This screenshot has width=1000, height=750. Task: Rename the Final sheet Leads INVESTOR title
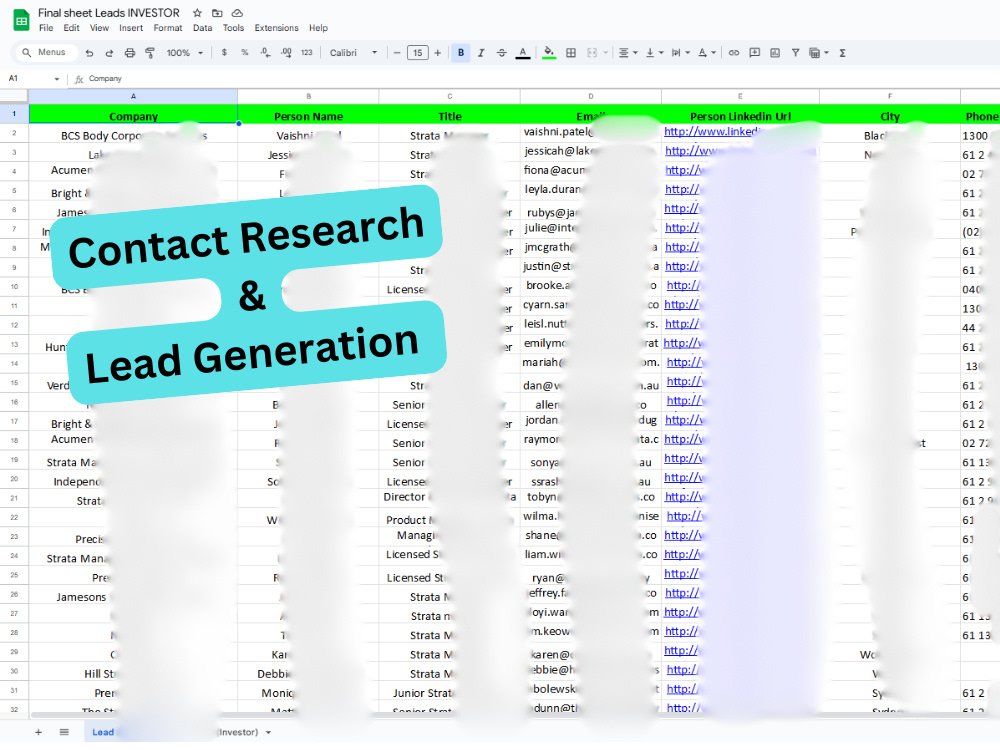109,13
